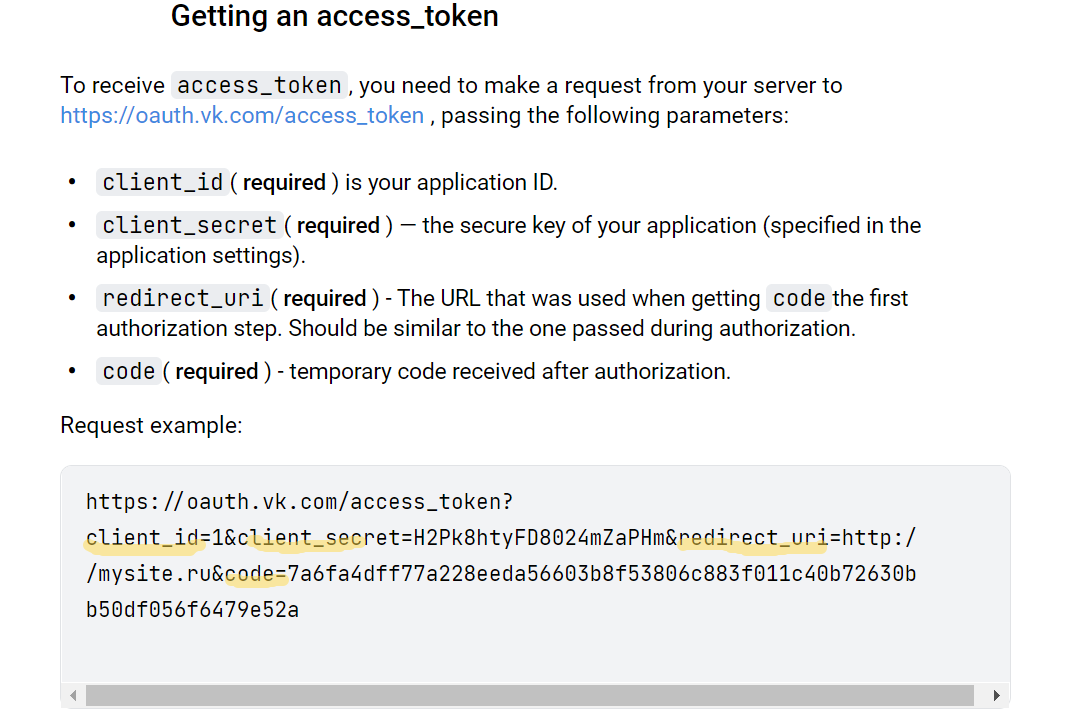
Task: Click the highlighted client_id text in the code block
Action: pos(143,537)
